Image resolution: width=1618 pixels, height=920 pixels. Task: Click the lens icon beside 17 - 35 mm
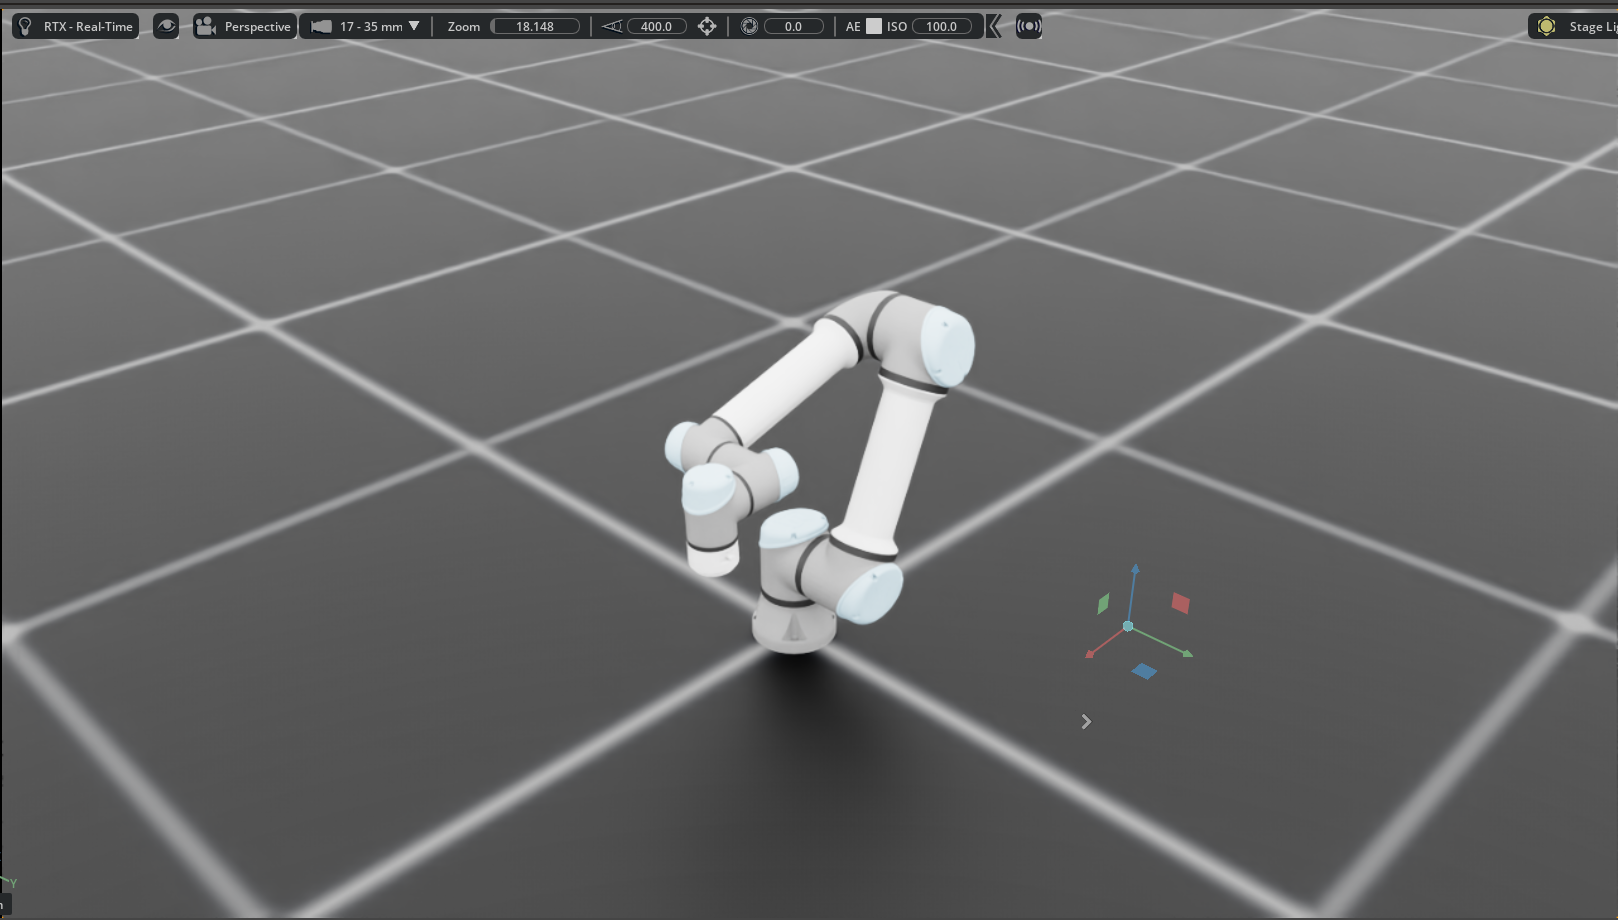321,27
